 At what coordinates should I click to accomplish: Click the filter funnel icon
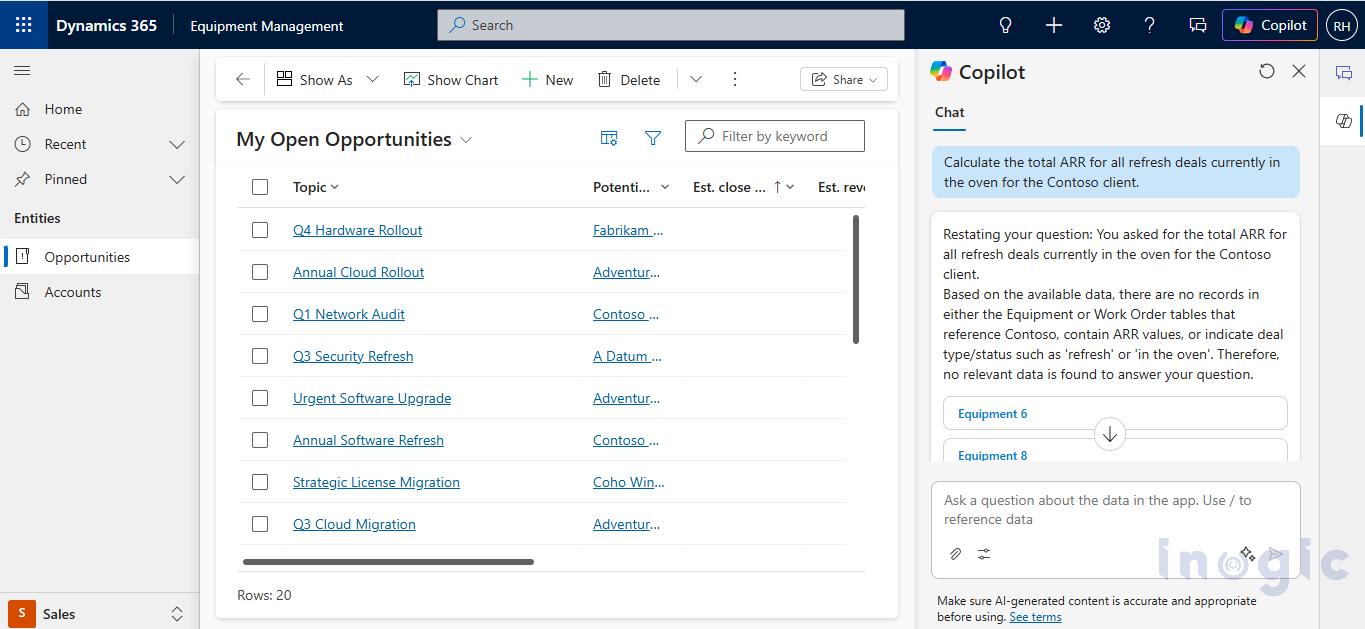[653, 138]
